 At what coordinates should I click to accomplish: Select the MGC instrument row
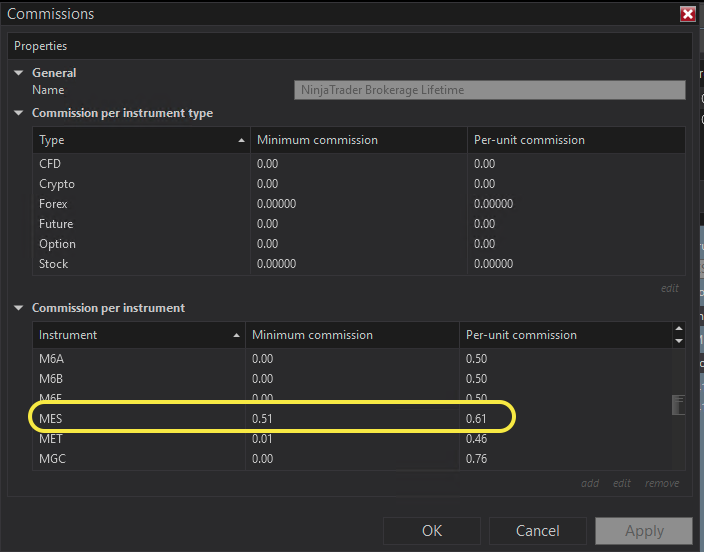[x=140, y=459]
